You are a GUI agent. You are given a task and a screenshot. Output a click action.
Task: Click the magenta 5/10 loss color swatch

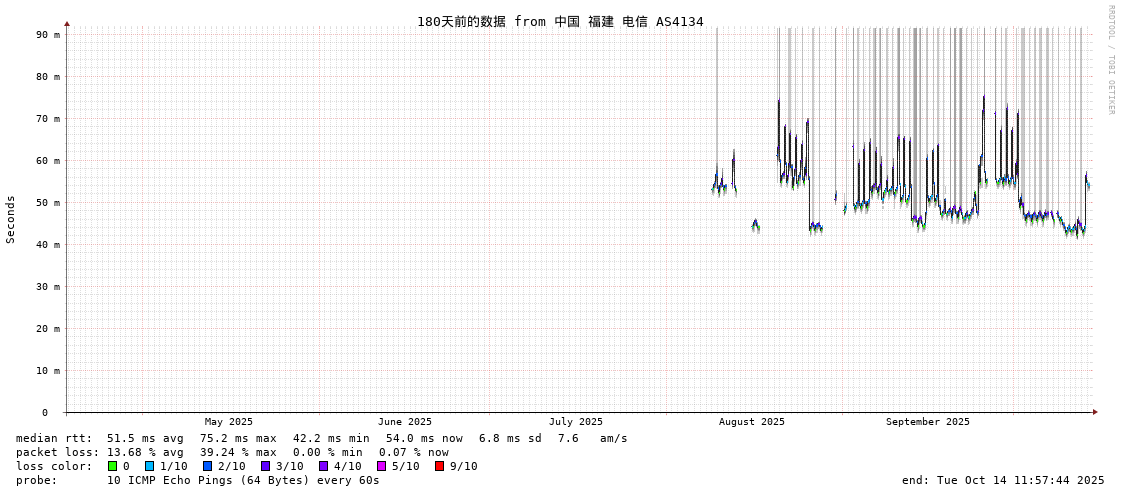pyautogui.click(x=381, y=466)
